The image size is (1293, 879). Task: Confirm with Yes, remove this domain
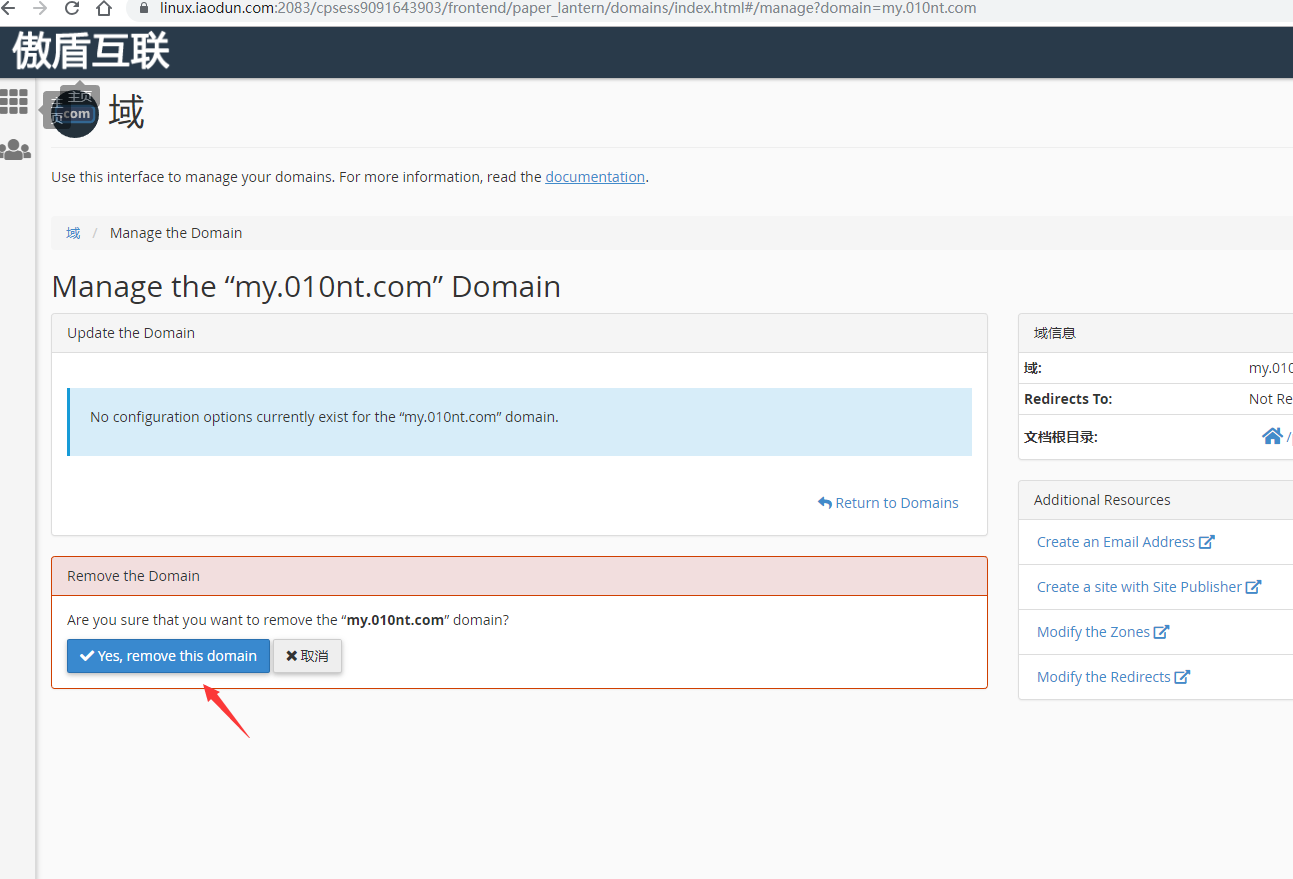coord(168,656)
